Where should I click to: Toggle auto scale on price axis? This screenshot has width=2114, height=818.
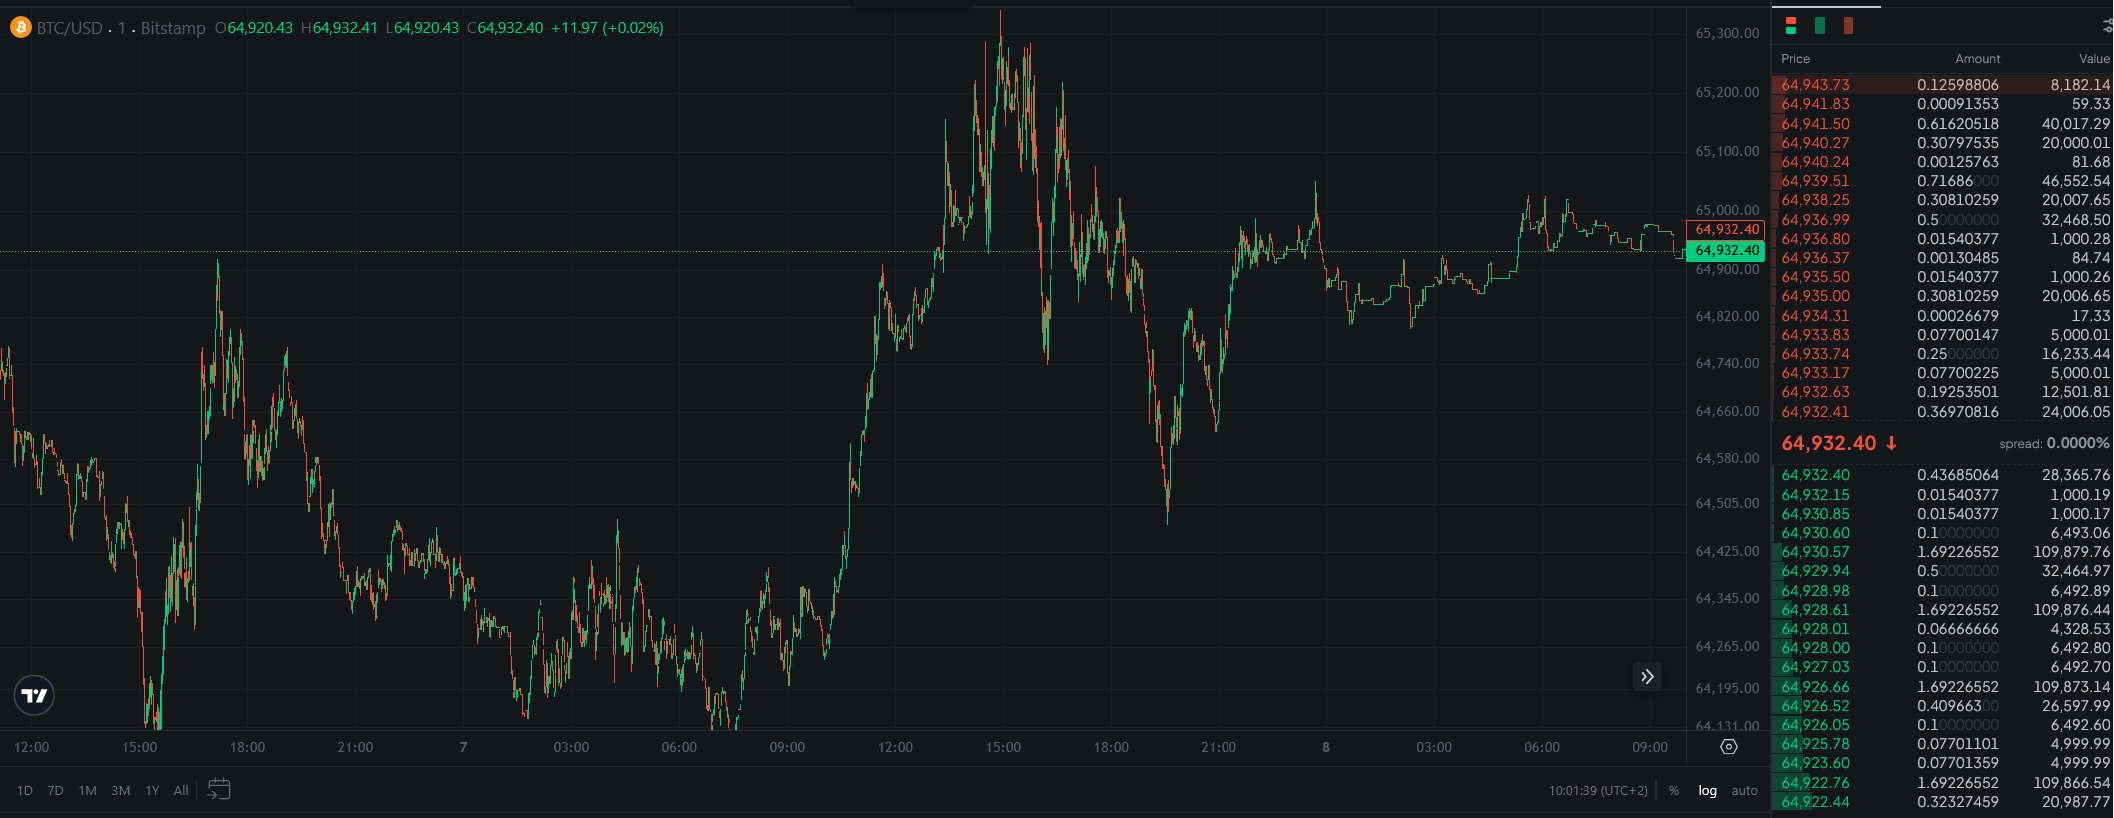tap(1745, 790)
